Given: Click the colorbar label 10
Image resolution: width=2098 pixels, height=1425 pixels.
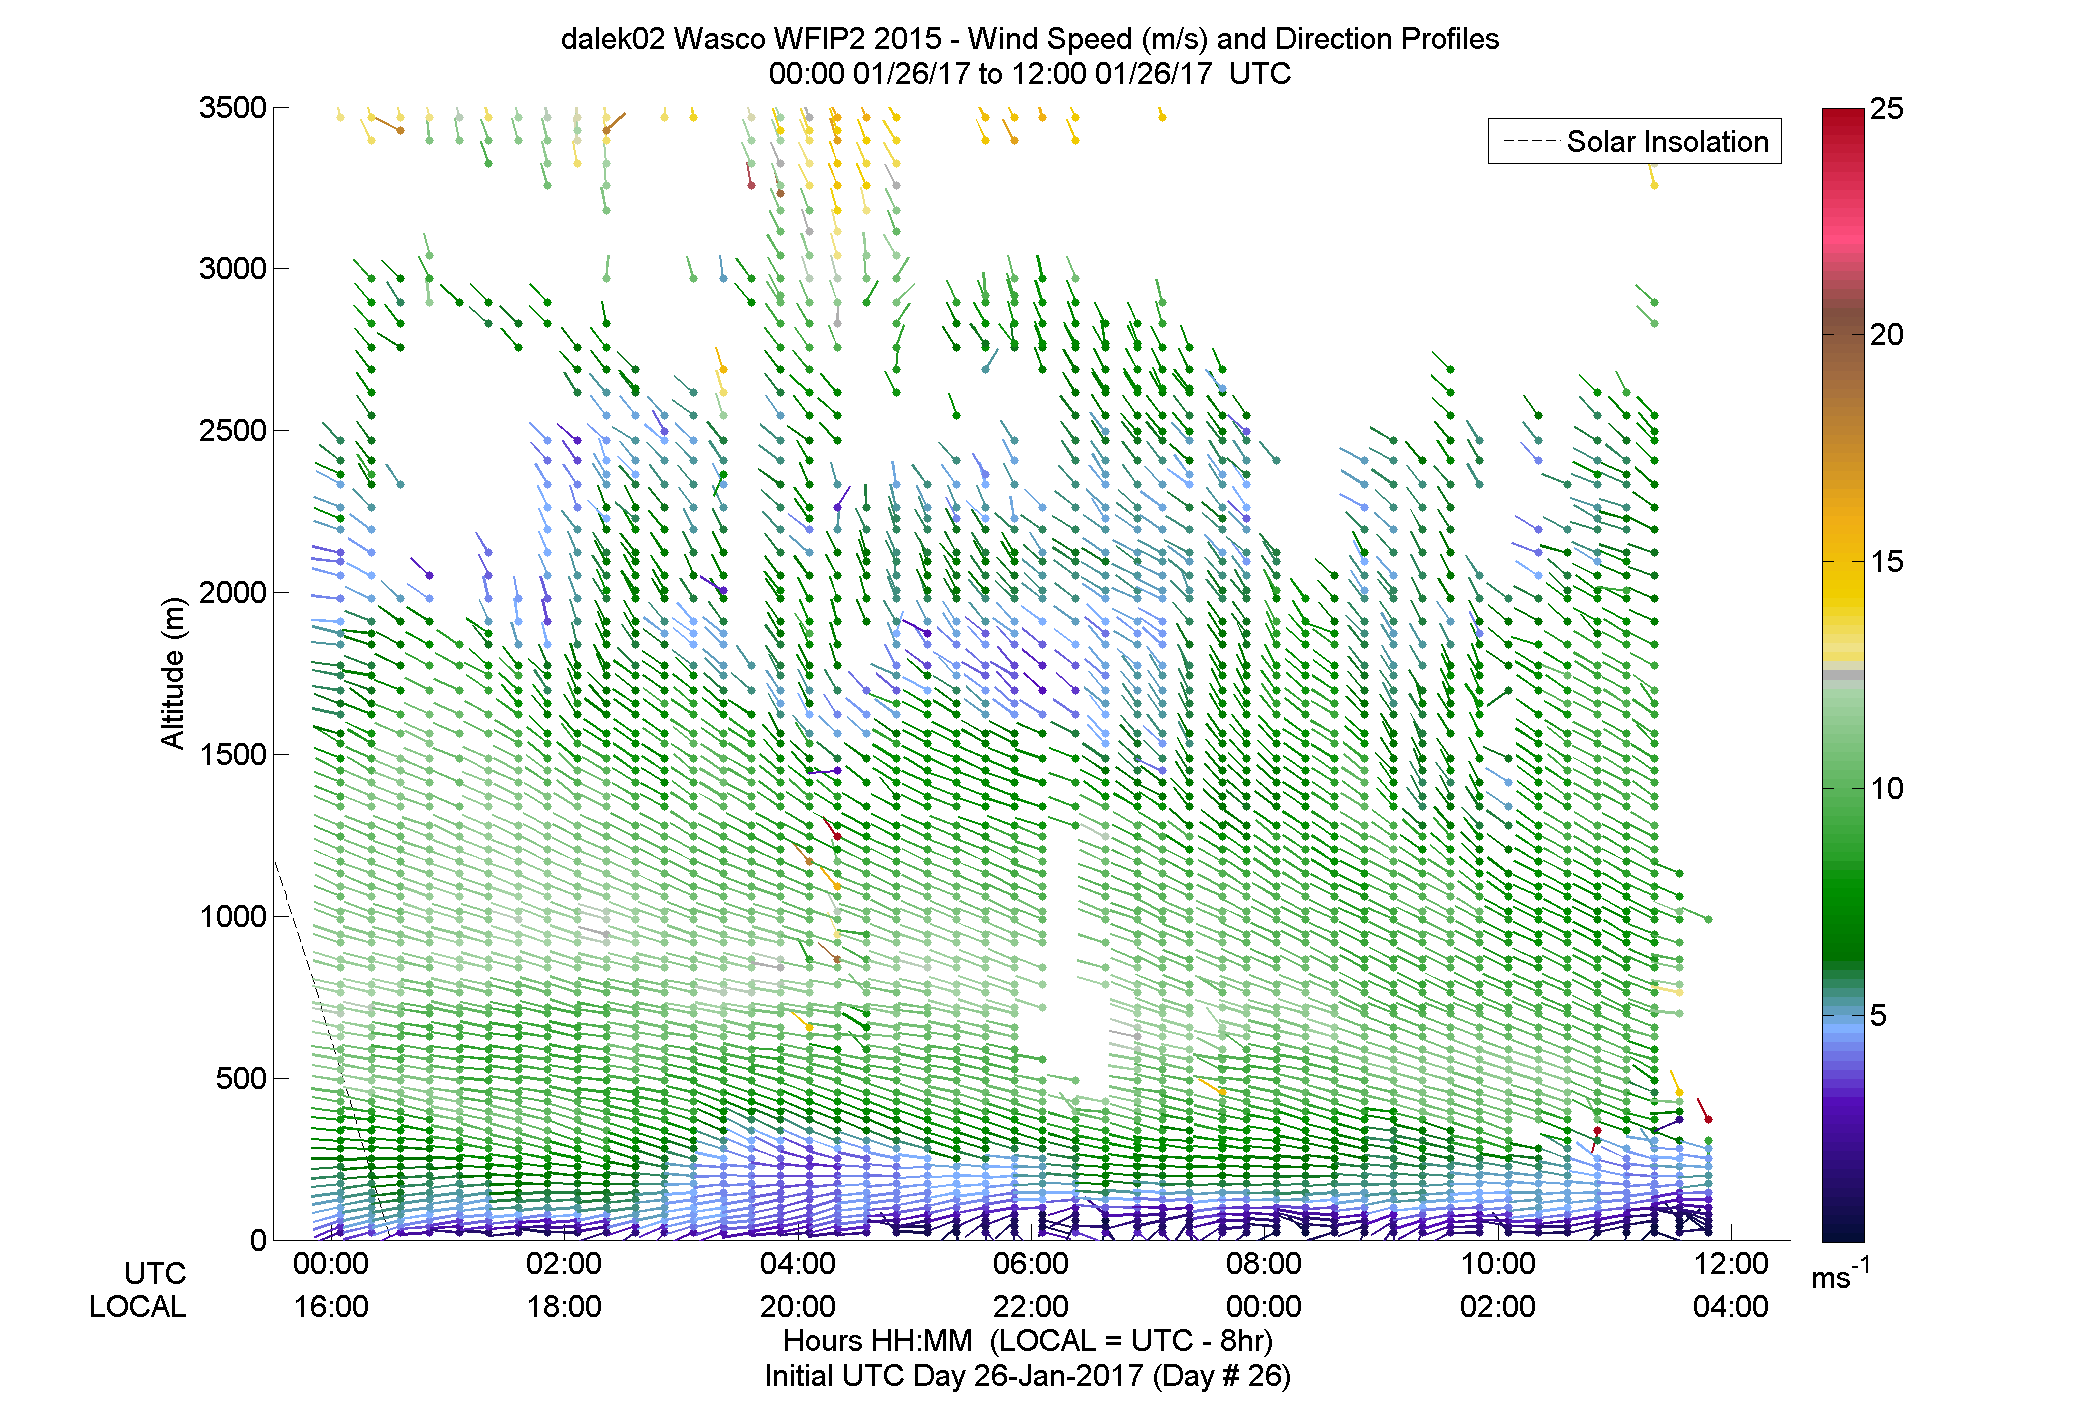Looking at the screenshot, I should click(1886, 789).
